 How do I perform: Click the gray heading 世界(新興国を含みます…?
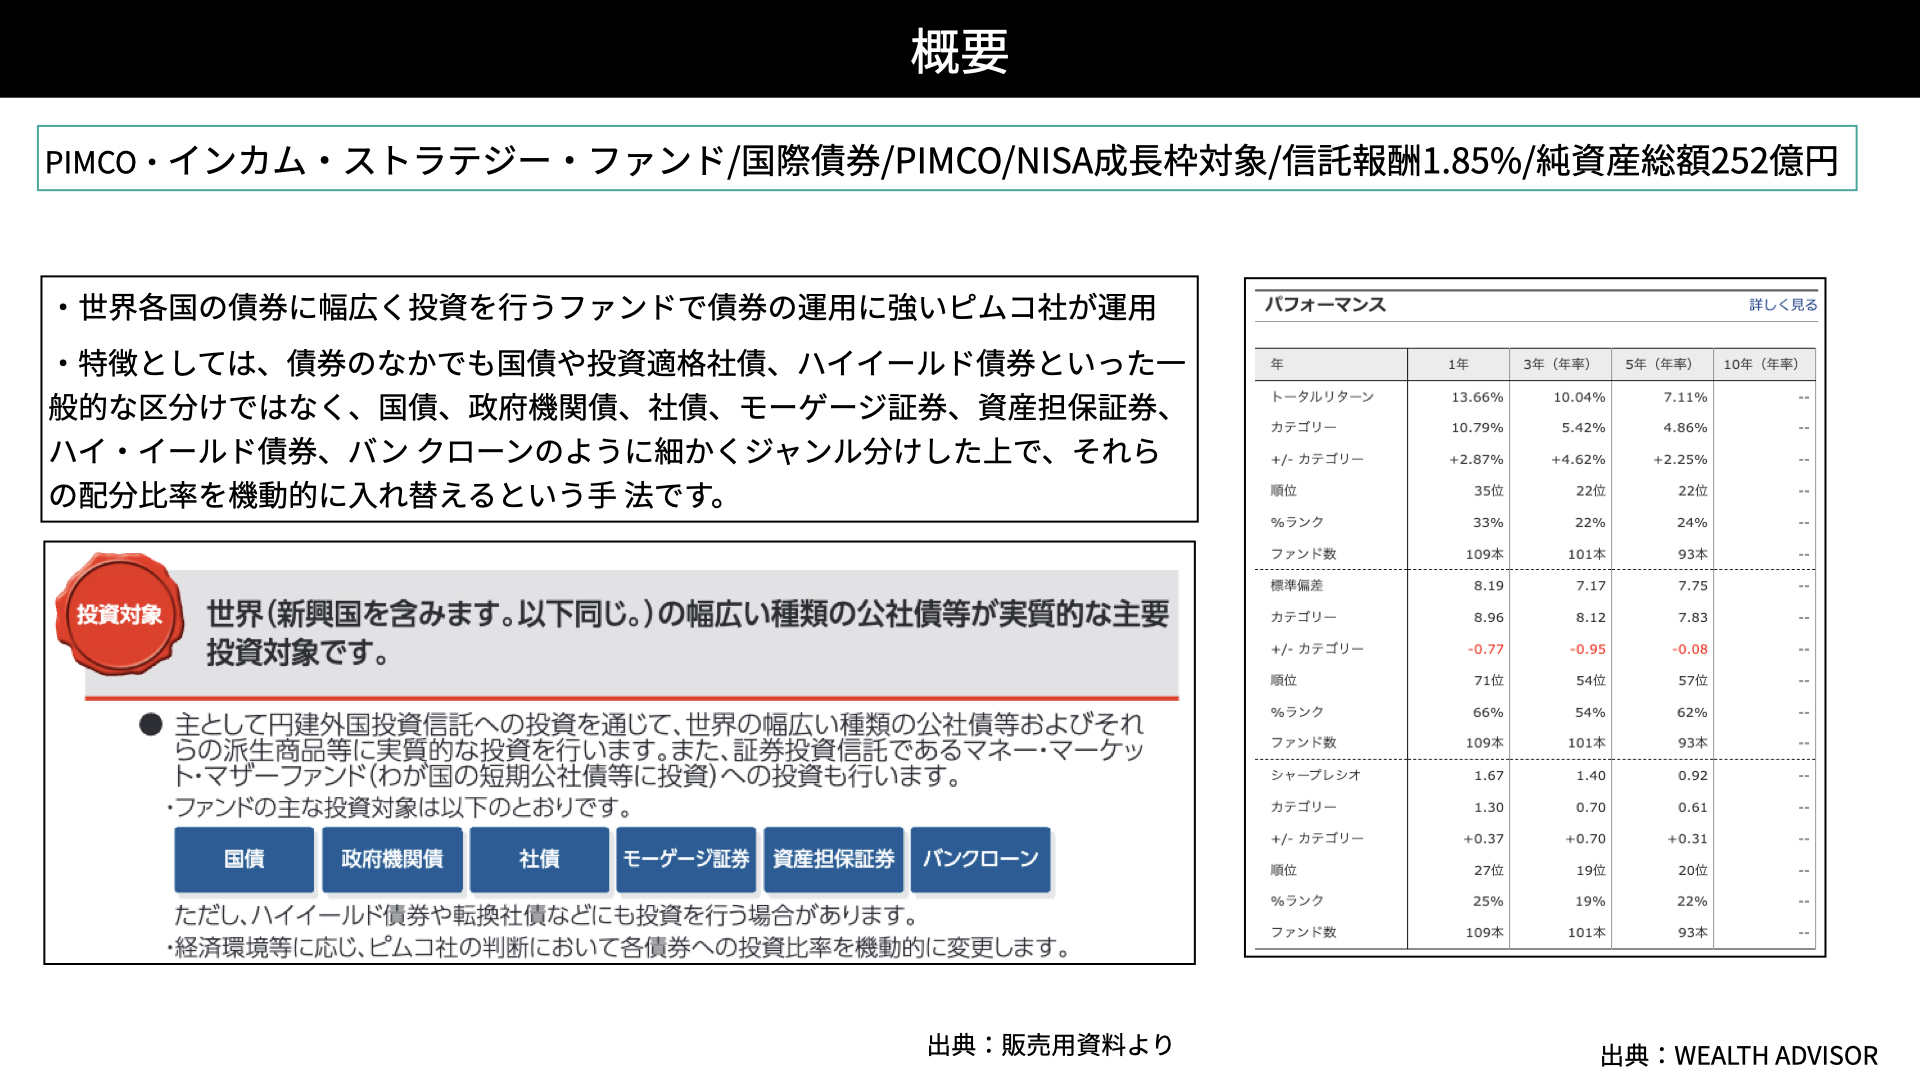pos(688,633)
